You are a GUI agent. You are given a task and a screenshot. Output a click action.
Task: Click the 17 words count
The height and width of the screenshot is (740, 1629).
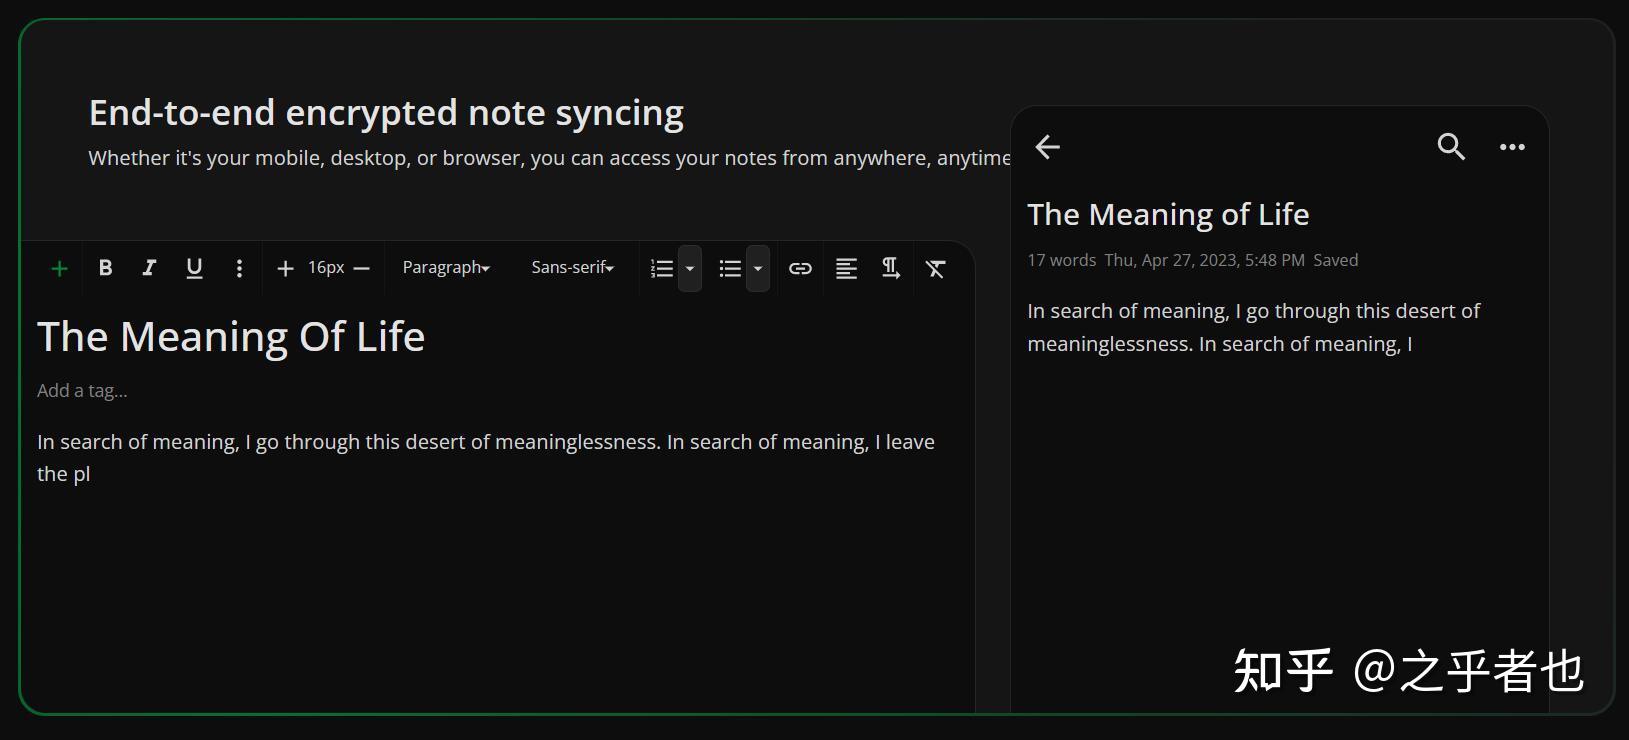click(1061, 260)
